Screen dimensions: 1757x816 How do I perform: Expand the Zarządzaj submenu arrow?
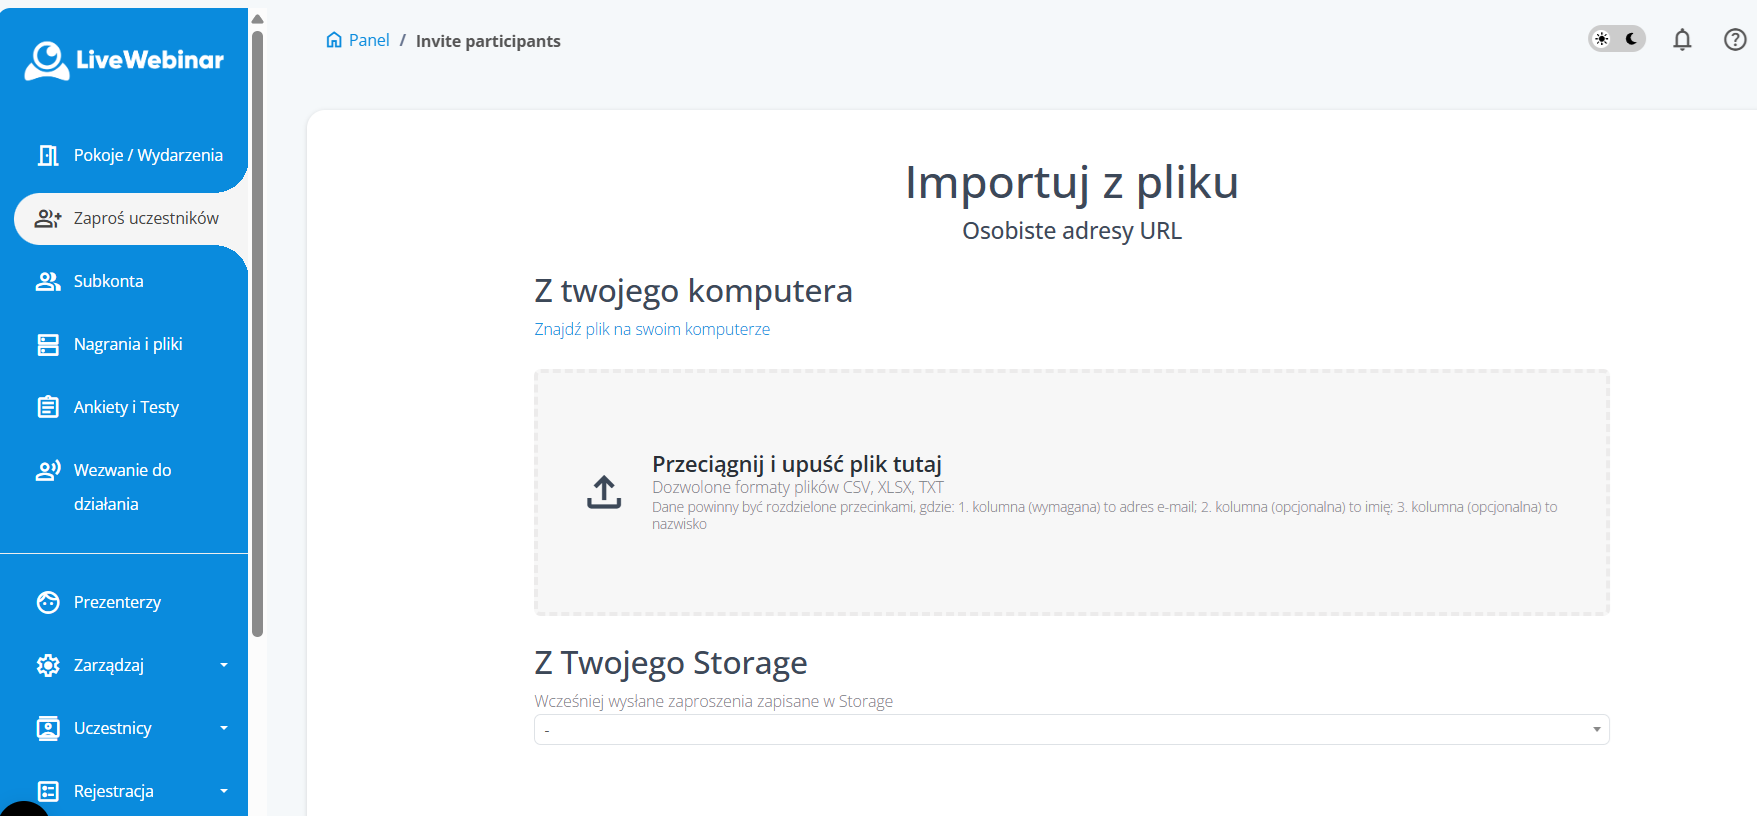[x=224, y=665]
